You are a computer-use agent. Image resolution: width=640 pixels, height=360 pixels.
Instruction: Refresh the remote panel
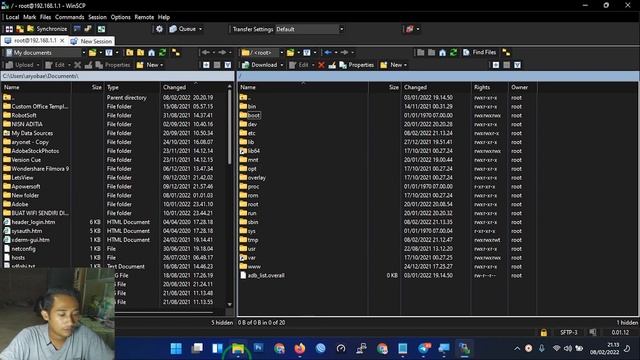[453, 53]
